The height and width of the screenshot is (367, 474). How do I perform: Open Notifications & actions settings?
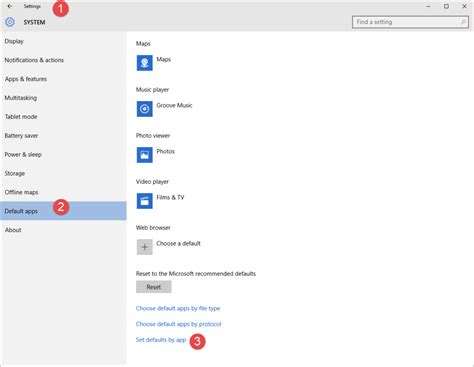(63, 60)
